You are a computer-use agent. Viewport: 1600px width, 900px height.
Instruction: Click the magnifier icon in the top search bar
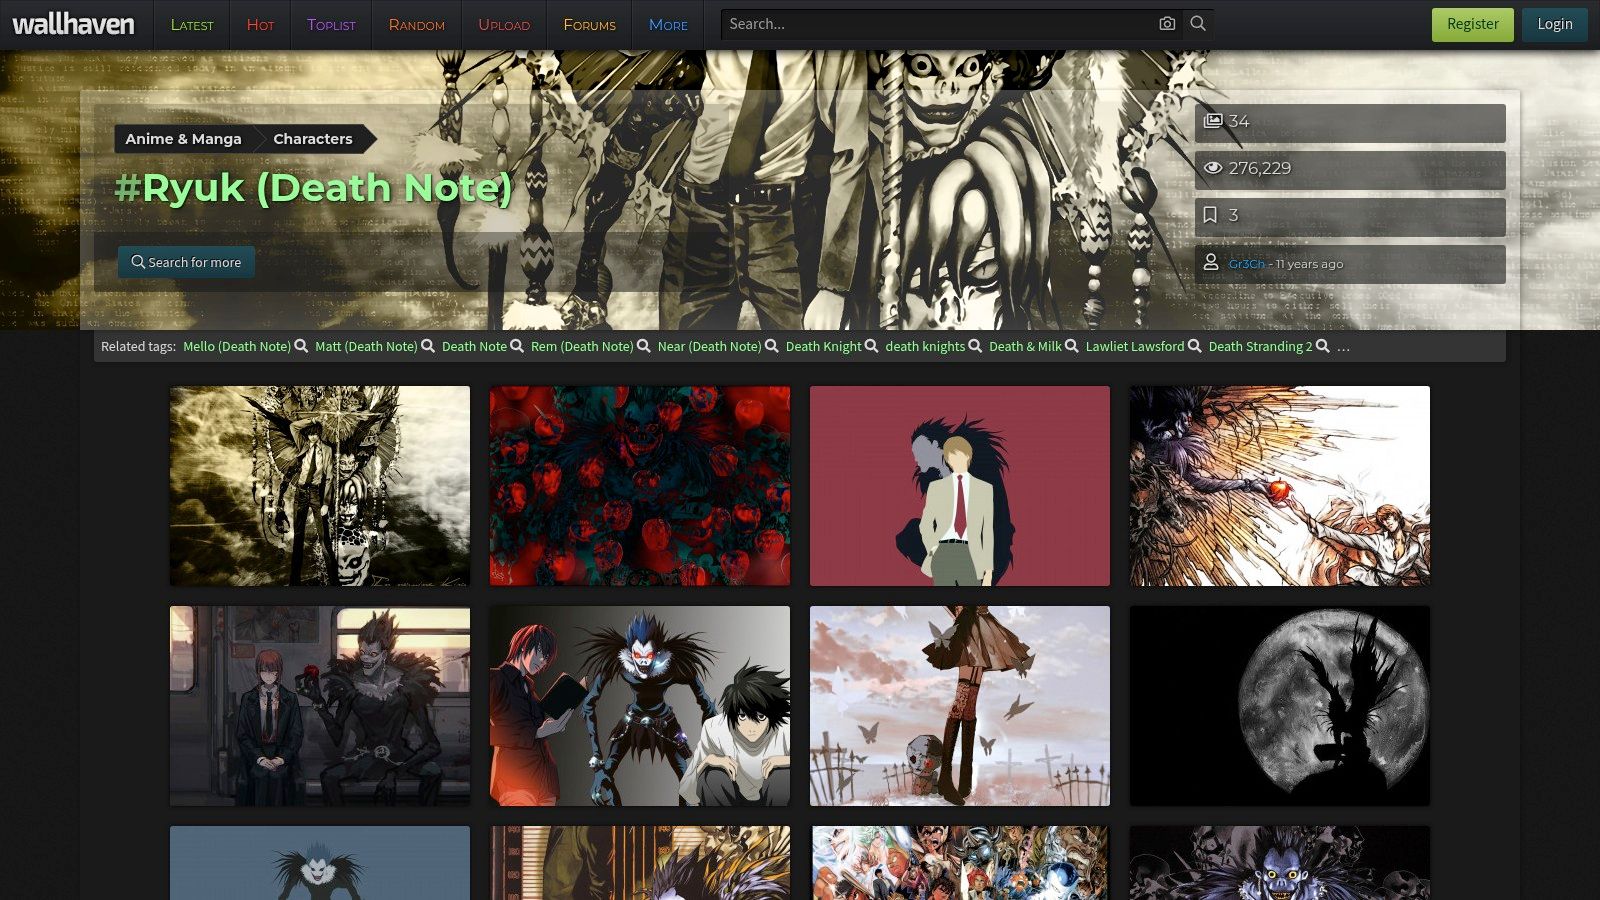tap(1198, 24)
